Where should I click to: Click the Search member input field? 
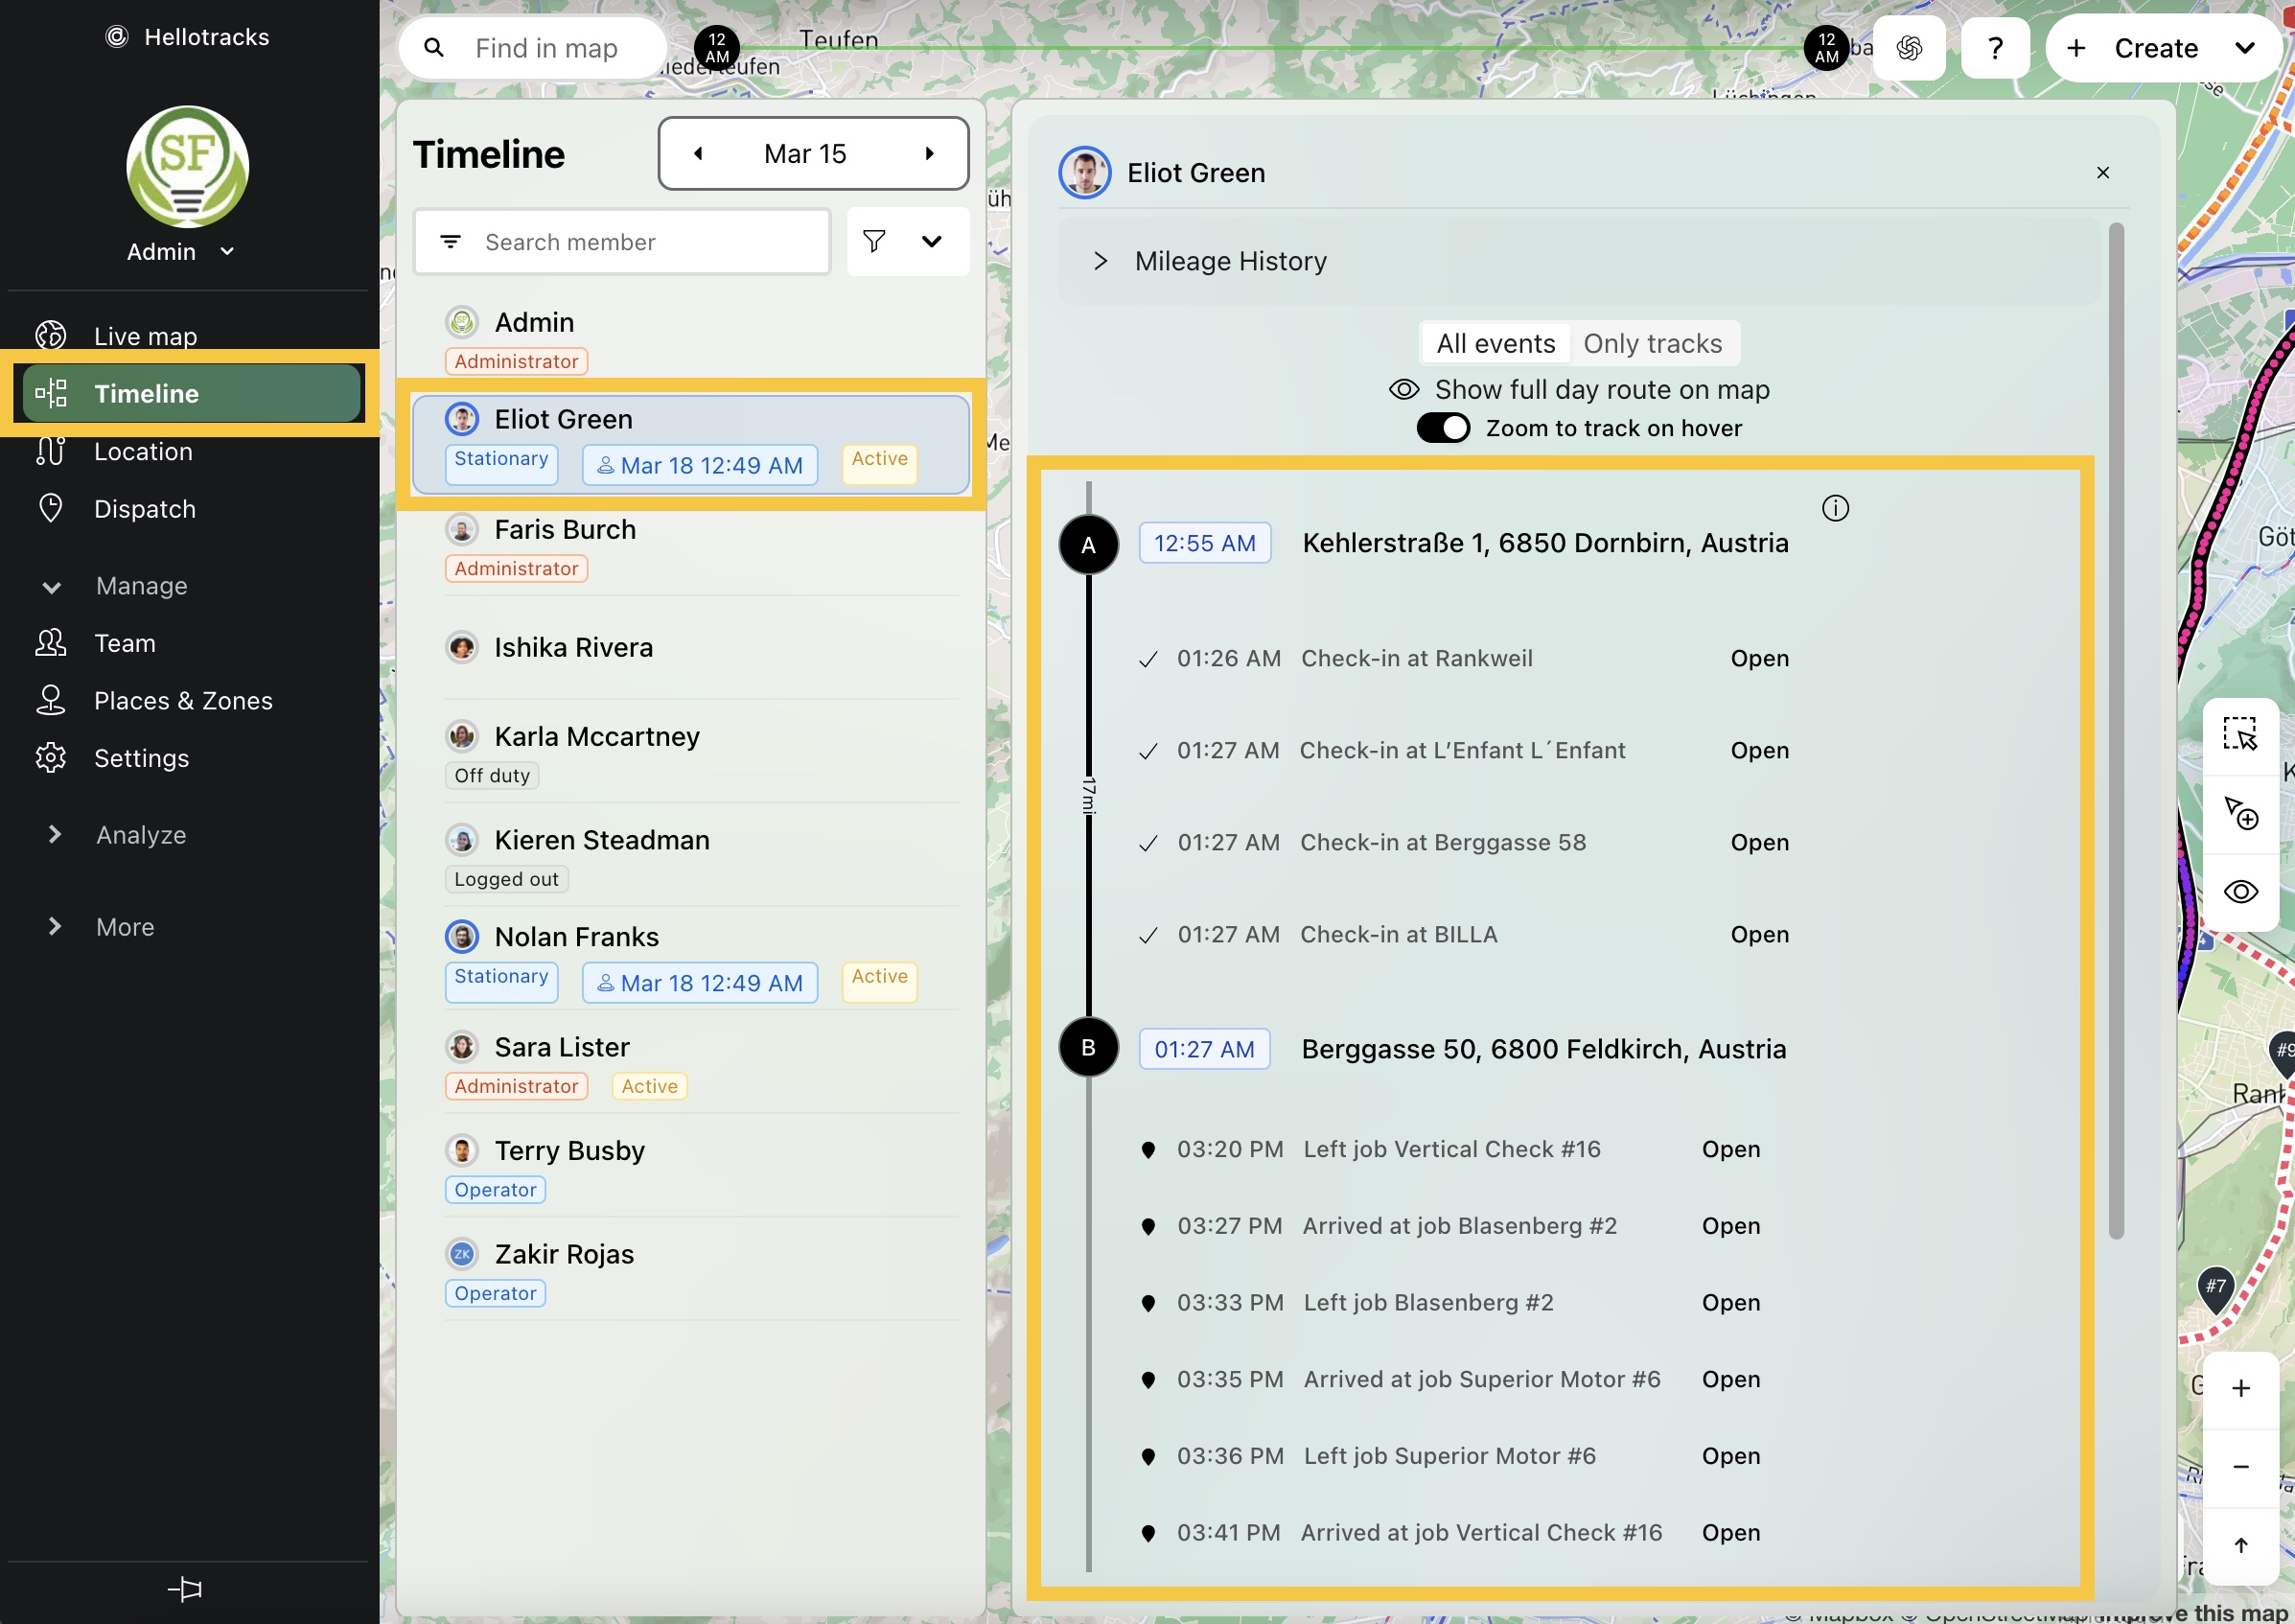point(640,241)
